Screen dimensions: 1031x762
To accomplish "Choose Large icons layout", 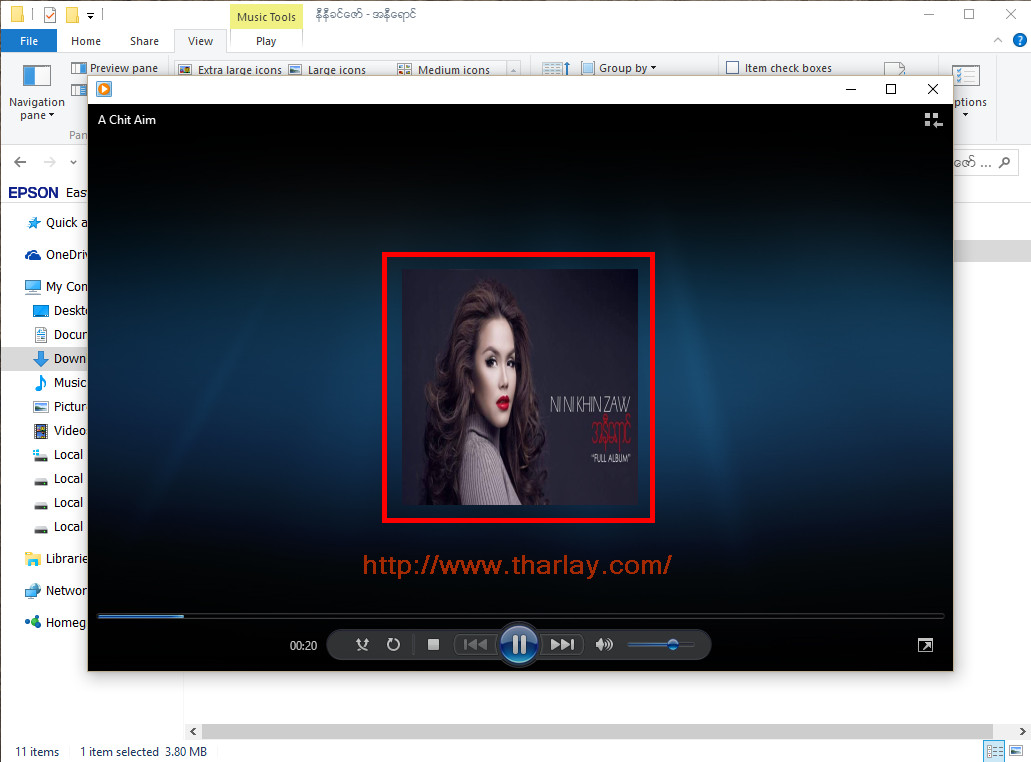I will tap(327, 70).
